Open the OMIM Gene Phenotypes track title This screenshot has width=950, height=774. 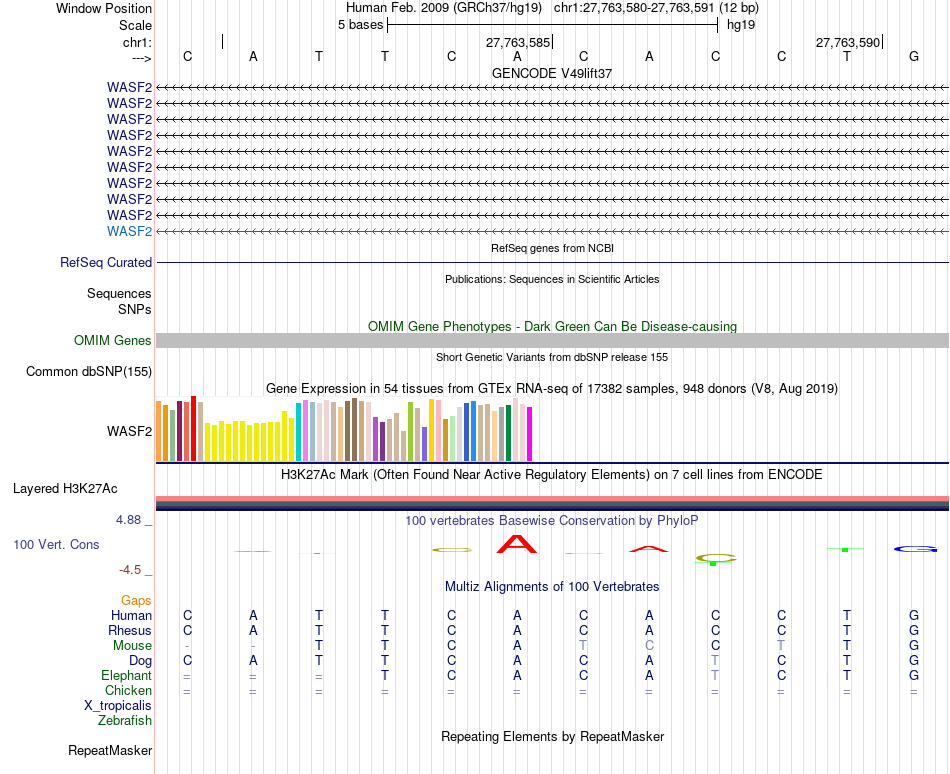(x=552, y=326)
